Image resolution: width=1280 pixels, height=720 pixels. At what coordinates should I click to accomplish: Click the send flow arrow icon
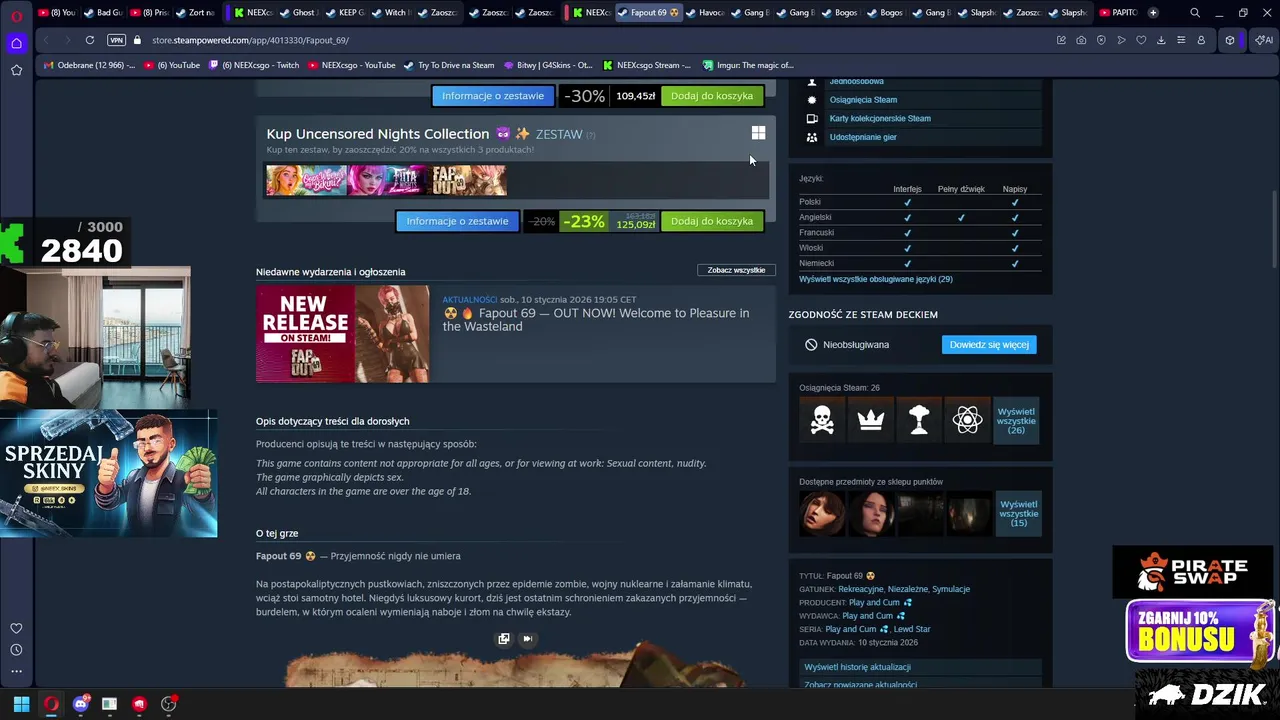(1121, 40)
